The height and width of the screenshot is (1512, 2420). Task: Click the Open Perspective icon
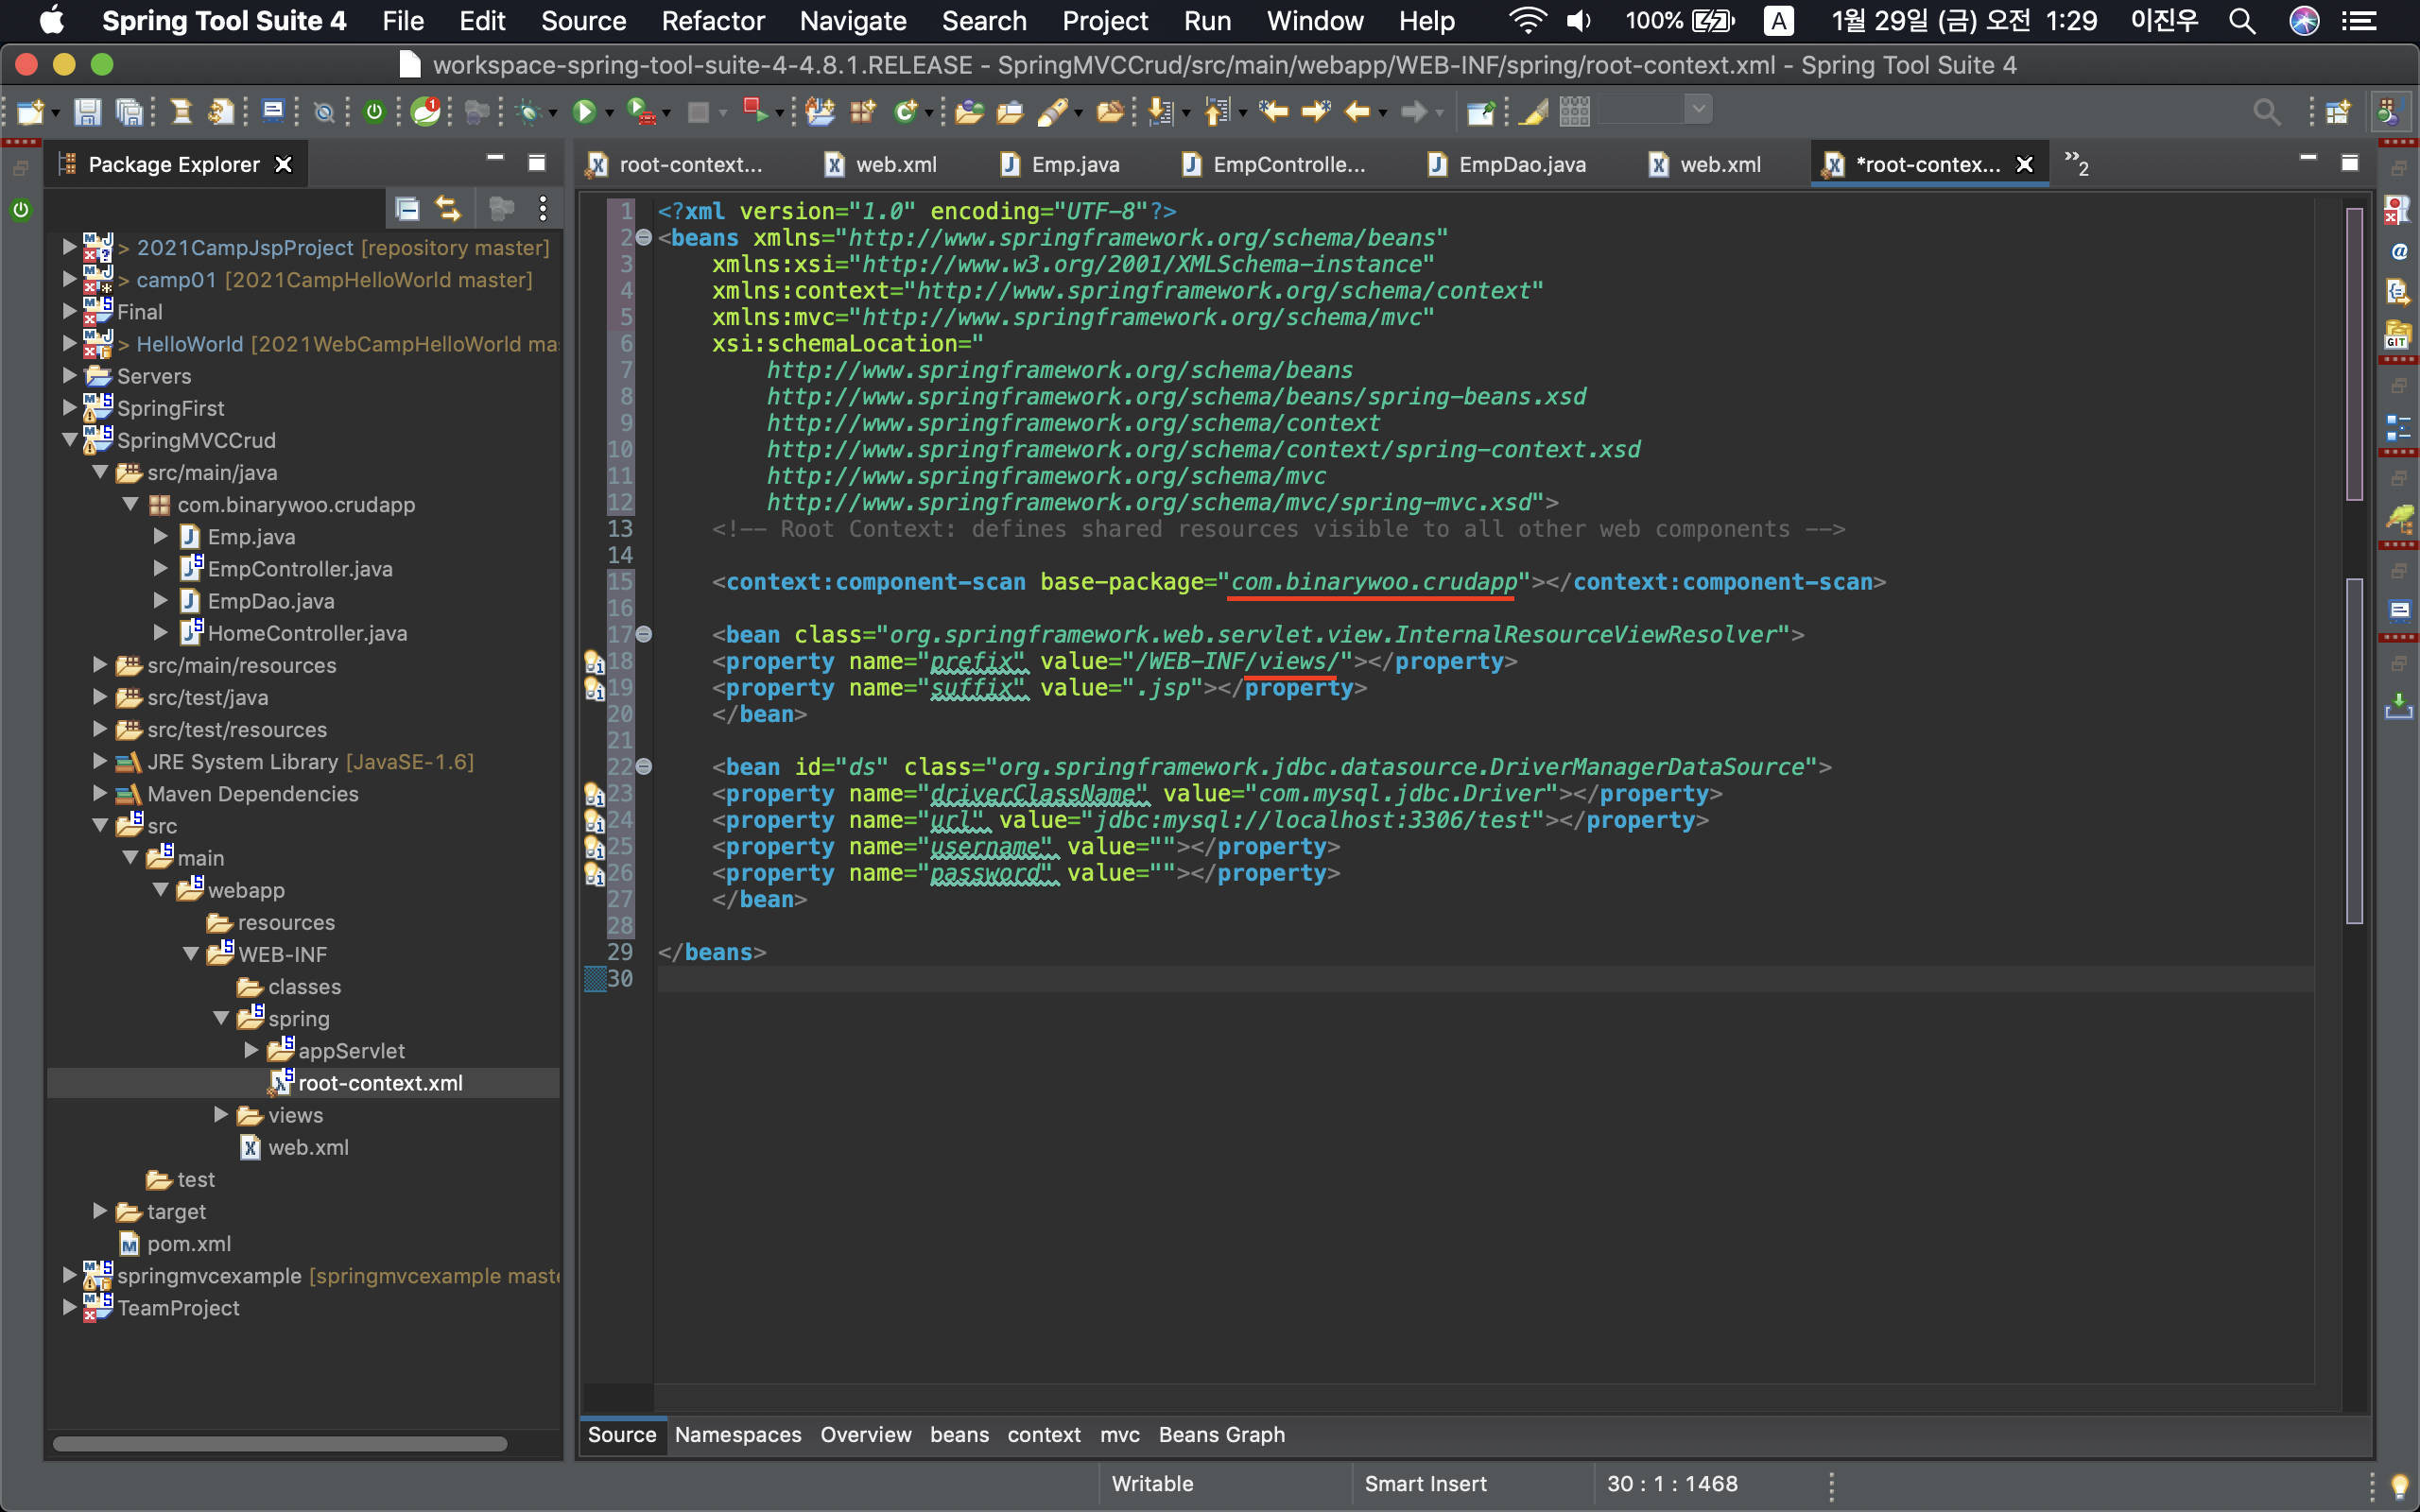tap(2337, 111)
